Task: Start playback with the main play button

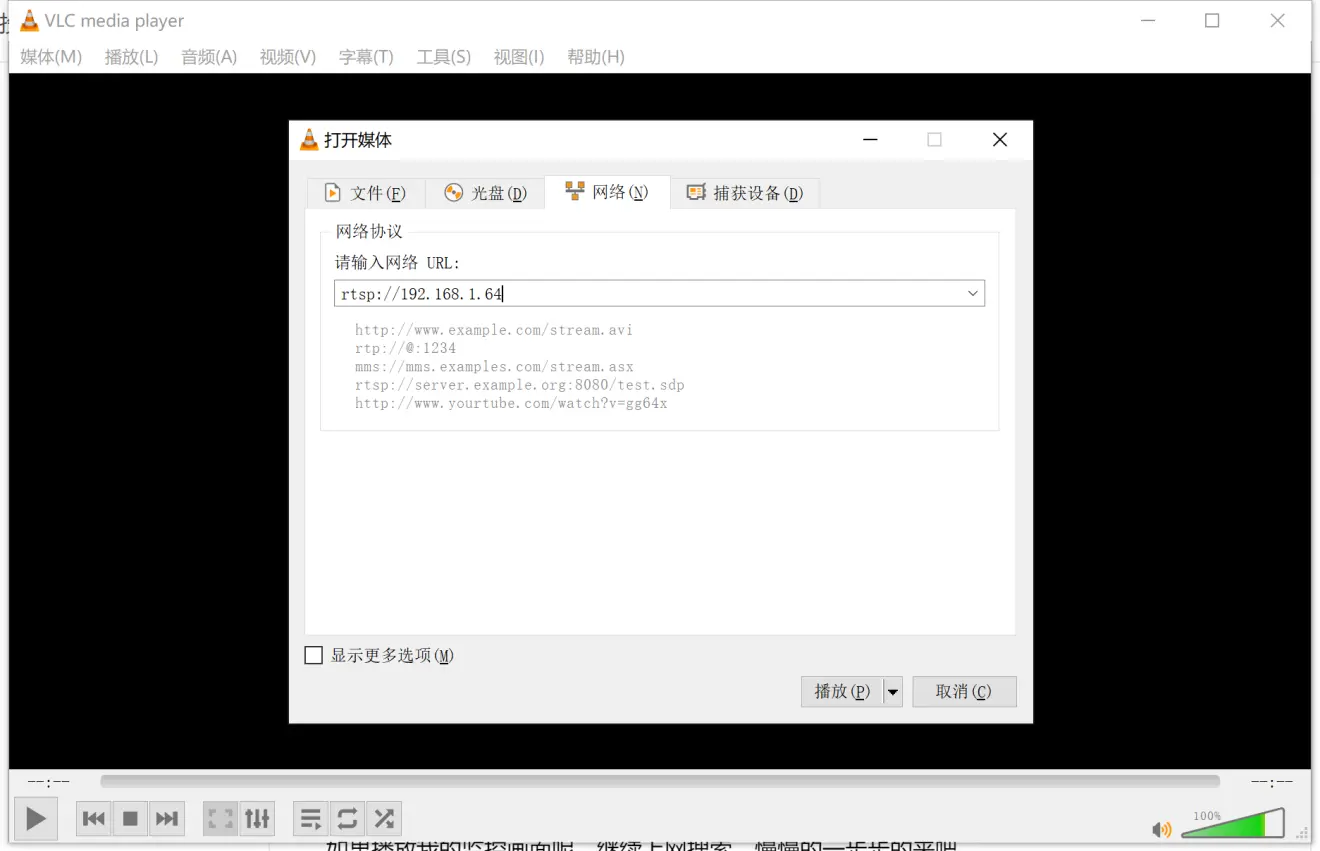Action: tap(36, 819)
